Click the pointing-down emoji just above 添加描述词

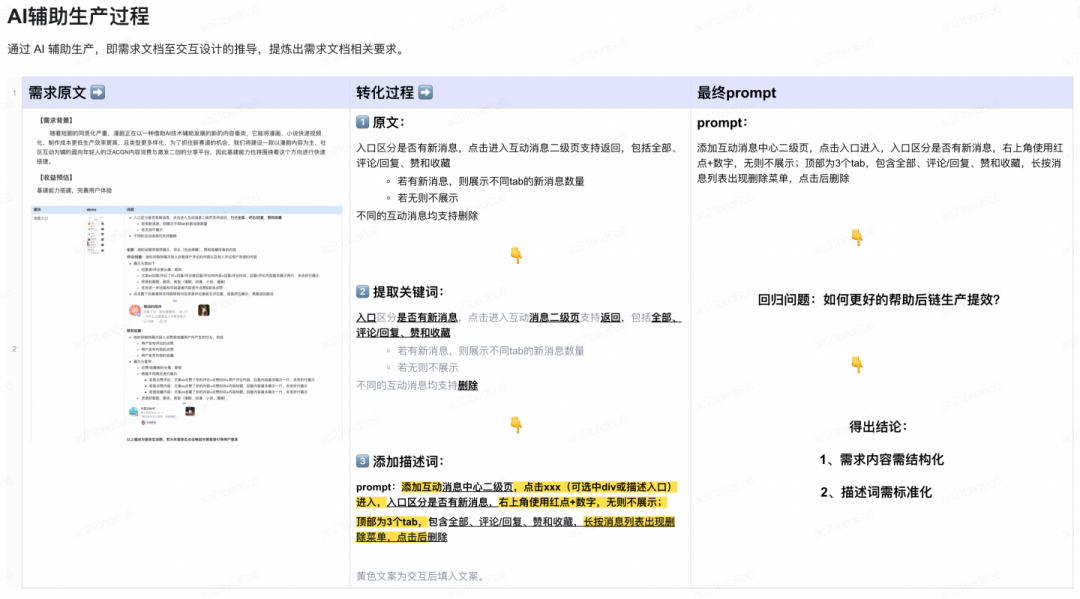[x=516, y=425]
